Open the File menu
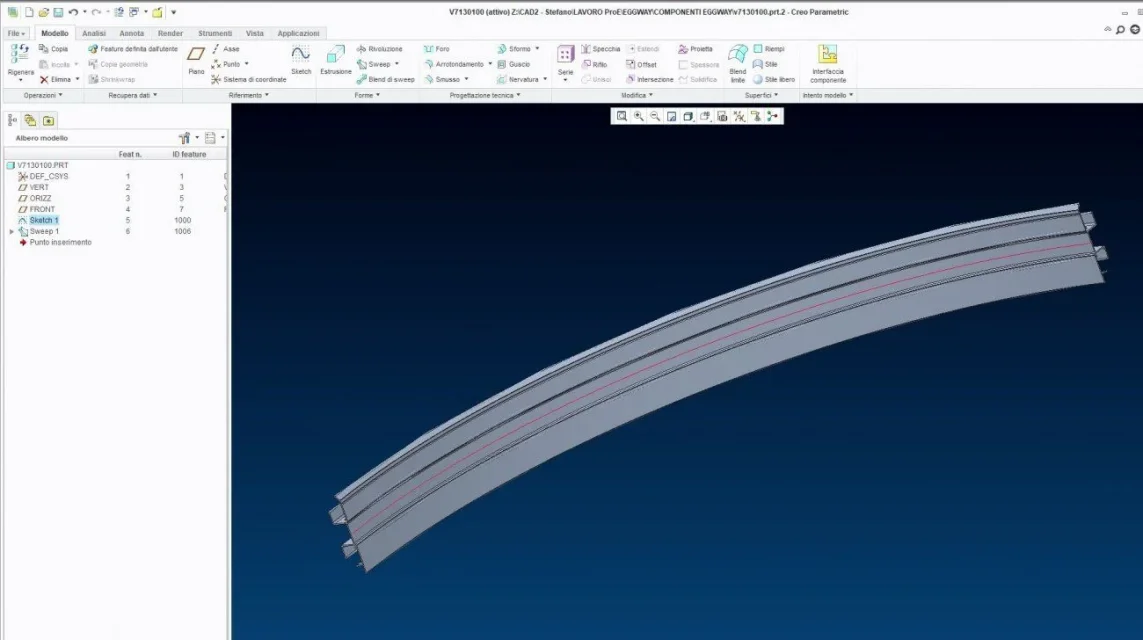Image resolution: width=1143 pixels, height=640 pixels. point(17,33)
